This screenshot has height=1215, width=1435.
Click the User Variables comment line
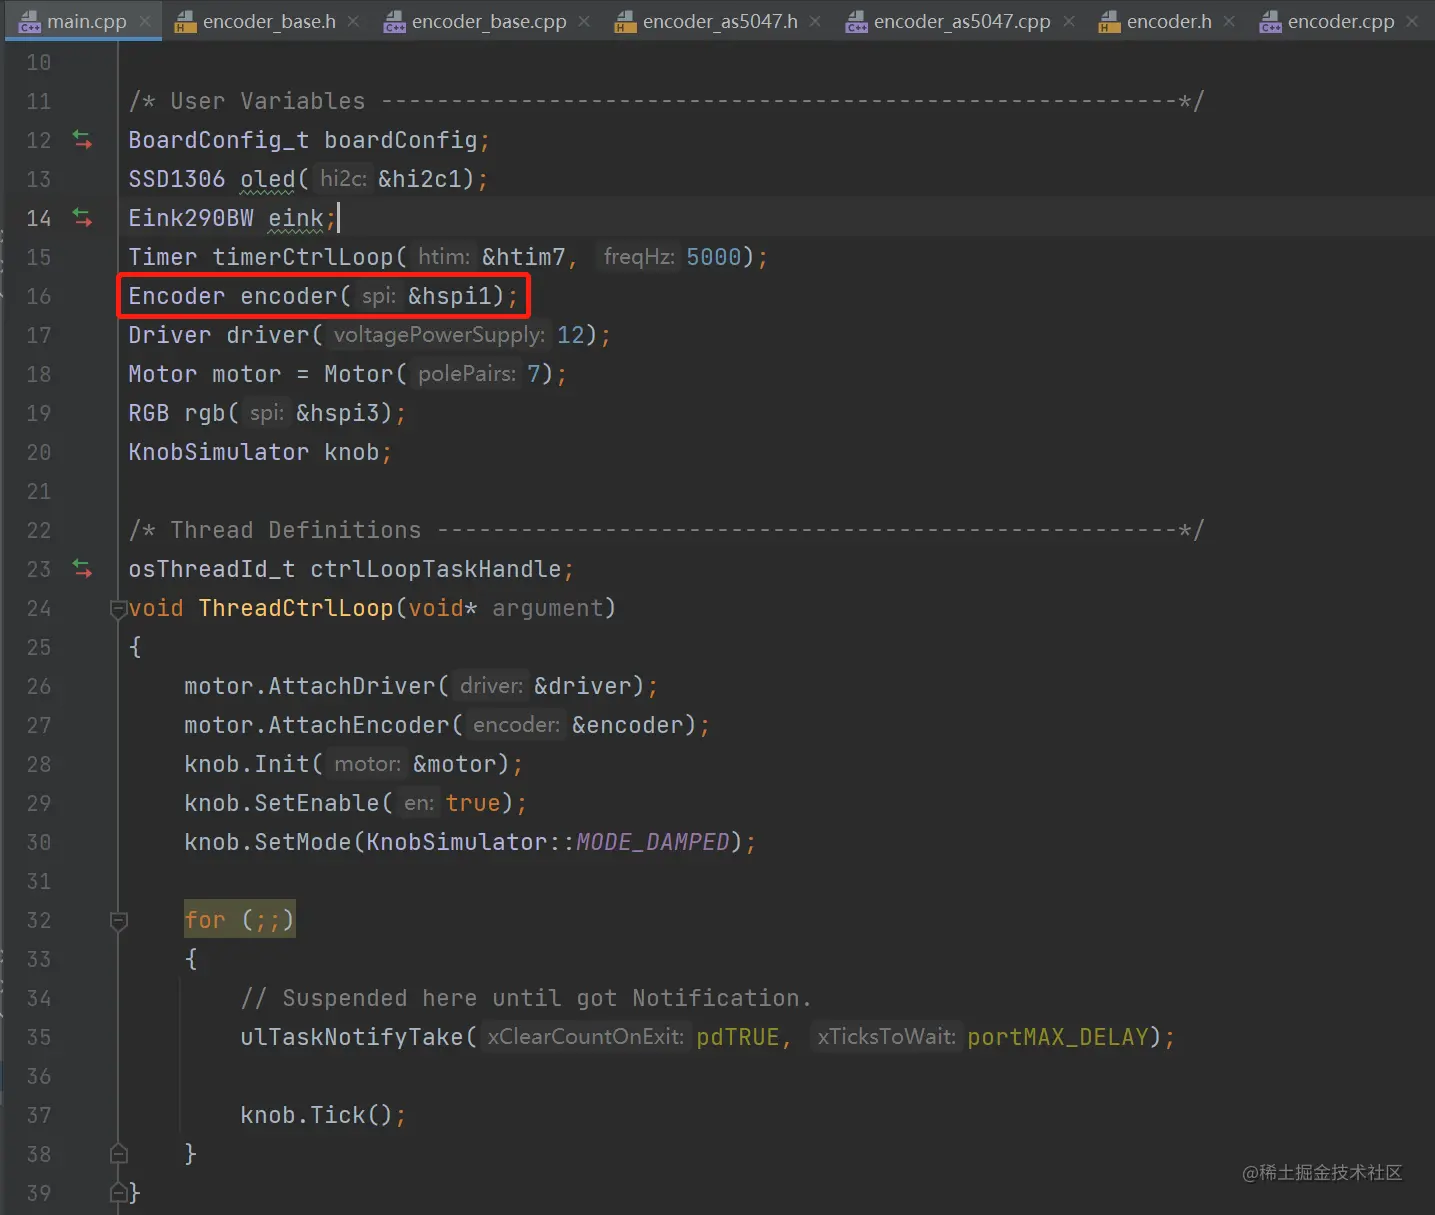(666, 101)
